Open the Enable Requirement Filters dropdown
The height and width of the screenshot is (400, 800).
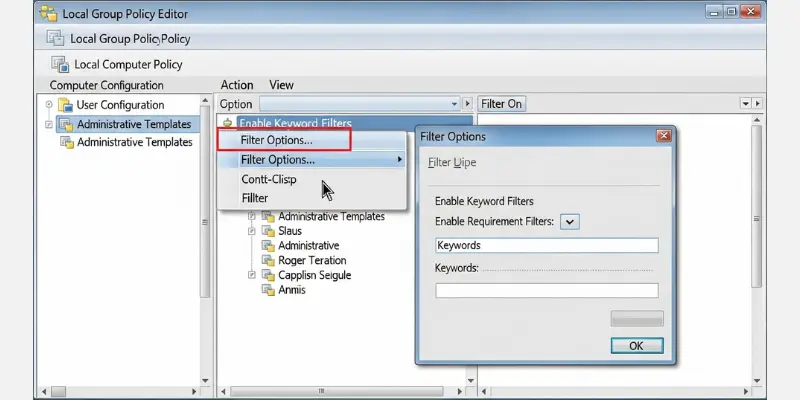click(570, 222)
